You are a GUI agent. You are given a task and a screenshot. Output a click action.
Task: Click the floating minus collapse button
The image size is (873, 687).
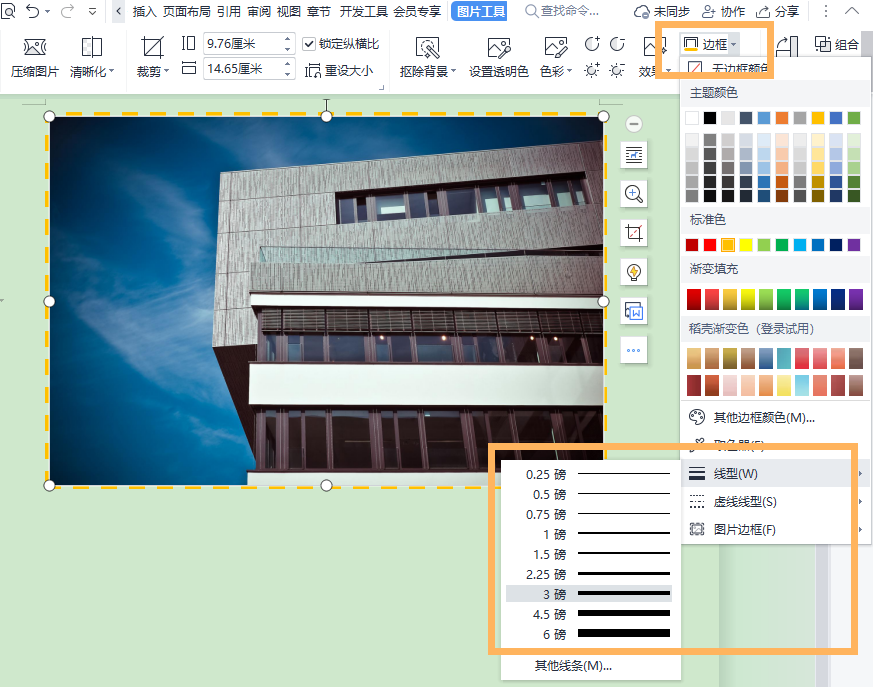[x=634, y=124]
